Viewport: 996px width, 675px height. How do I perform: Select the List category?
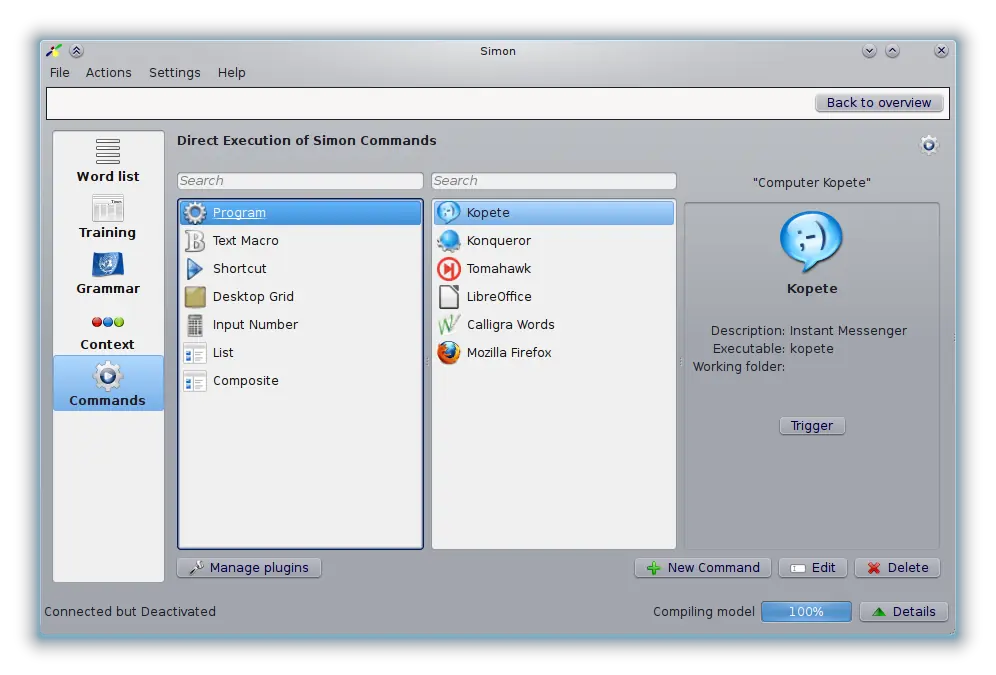(300, 352)
